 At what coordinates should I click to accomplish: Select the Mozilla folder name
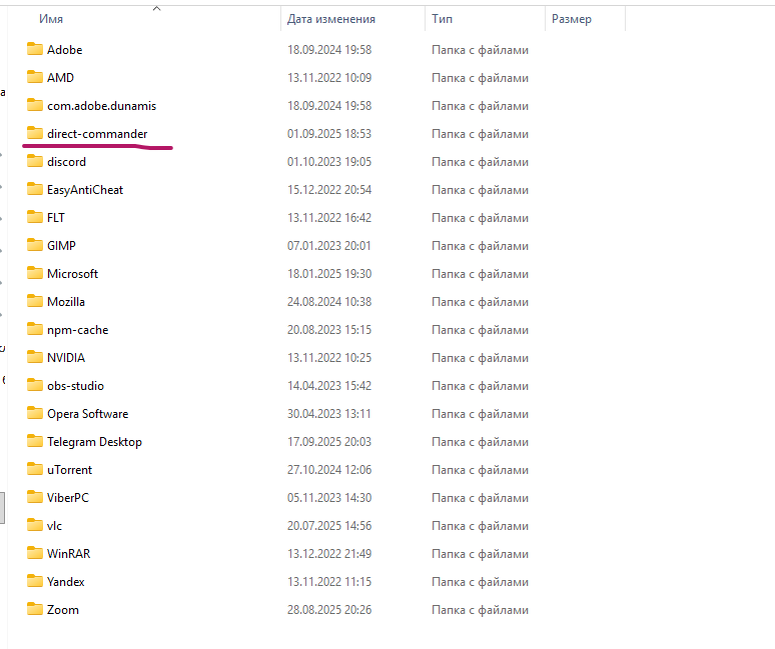point(66,302)
